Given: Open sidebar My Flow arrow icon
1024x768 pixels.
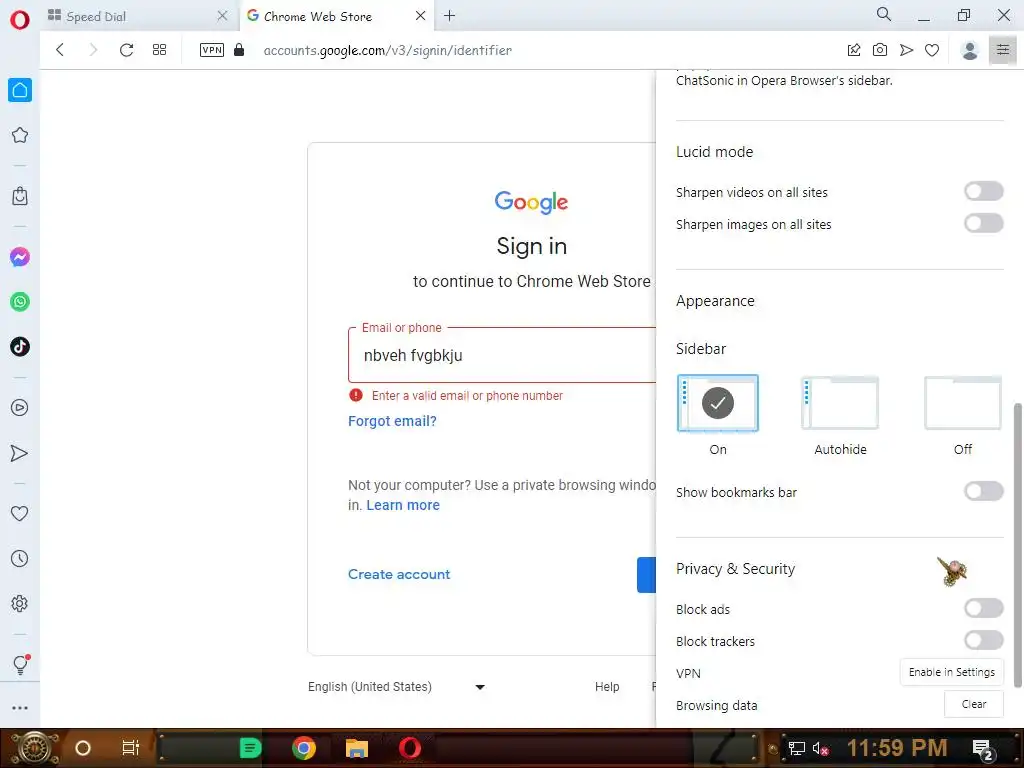Looking at the screenshot, I should 20,453.
